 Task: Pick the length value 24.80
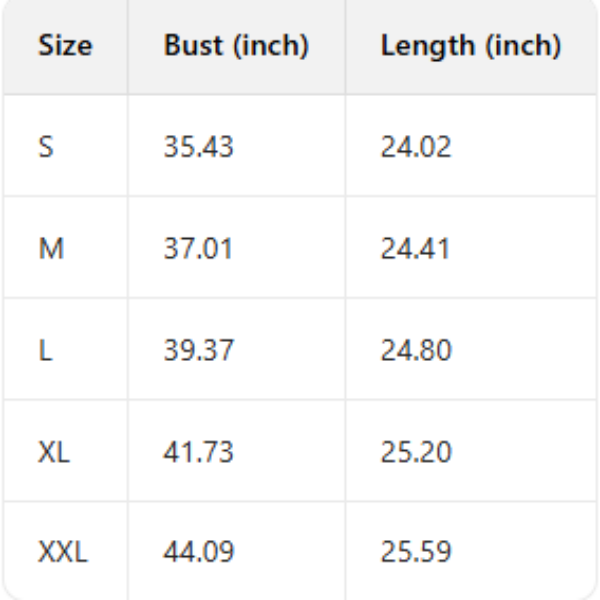(415, 350)
